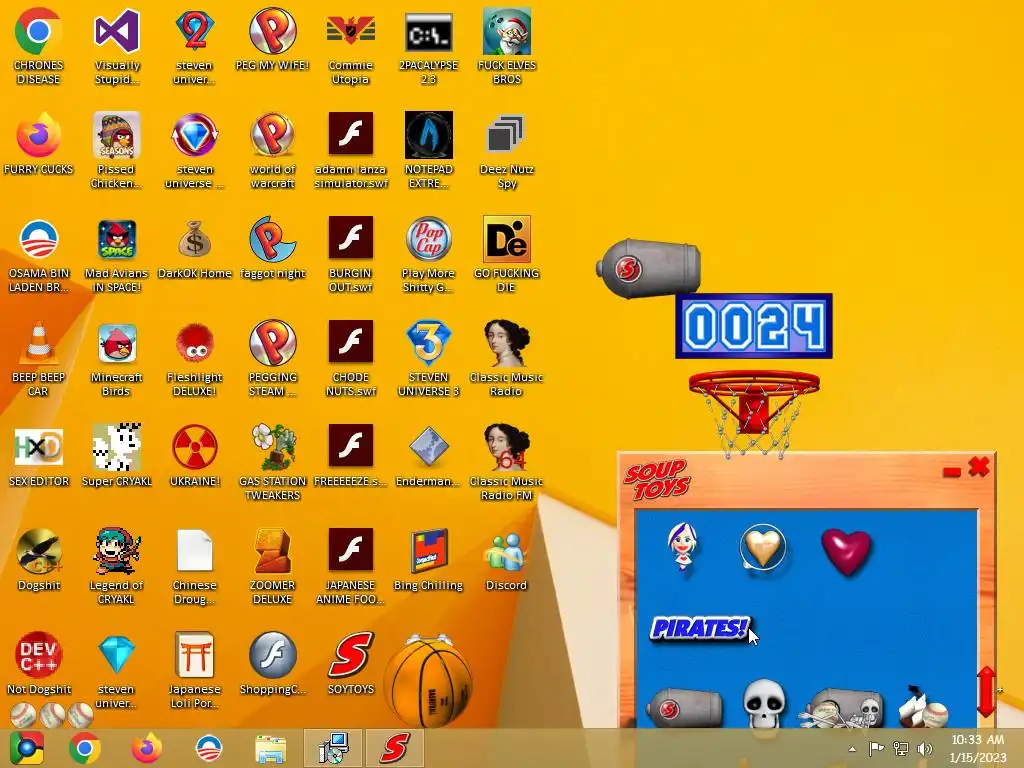This screenshot has width=1024, height=768.
Task: Pick the dark red heart toy
Action: pyautogui.click(x=846, y=552)
